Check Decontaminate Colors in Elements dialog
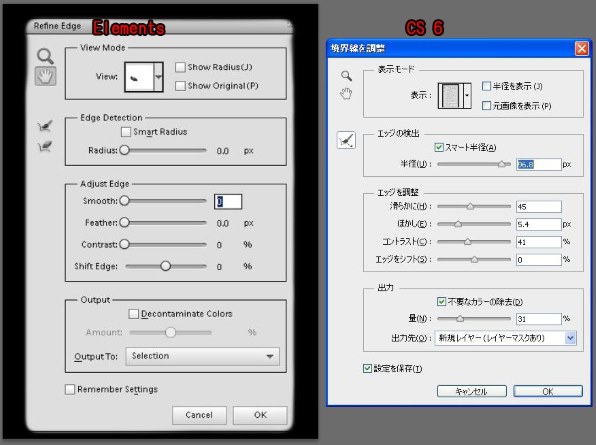This screenshot has width=596, height=445. 133,314
